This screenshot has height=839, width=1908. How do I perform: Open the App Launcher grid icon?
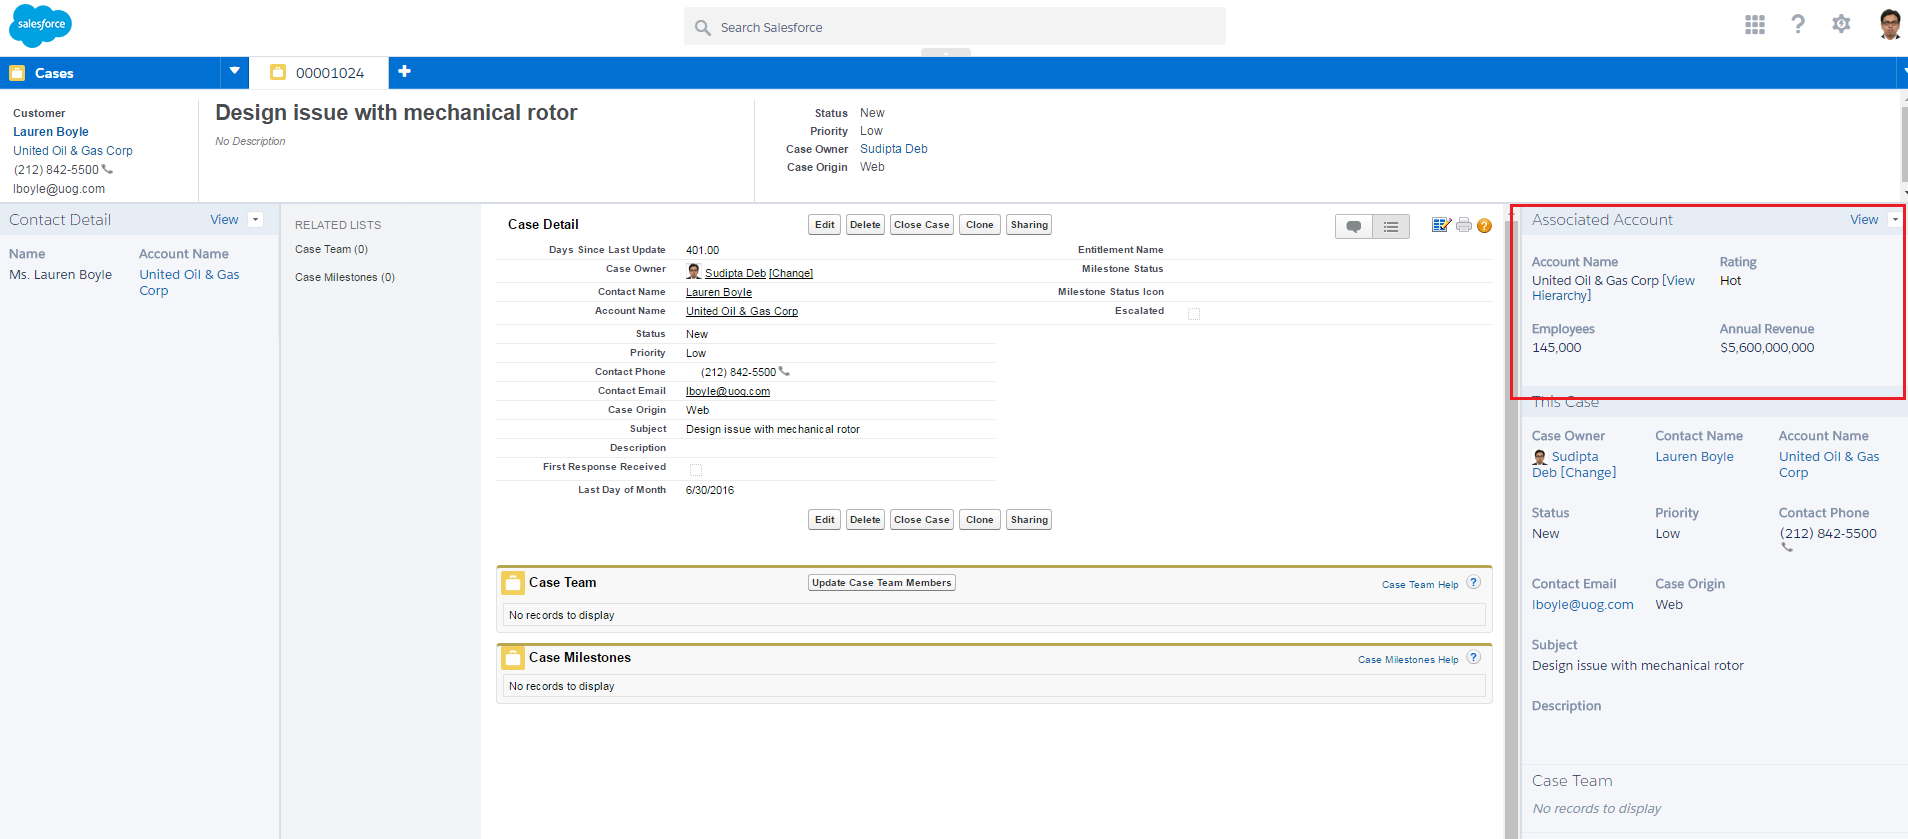tap(1755, 24)
